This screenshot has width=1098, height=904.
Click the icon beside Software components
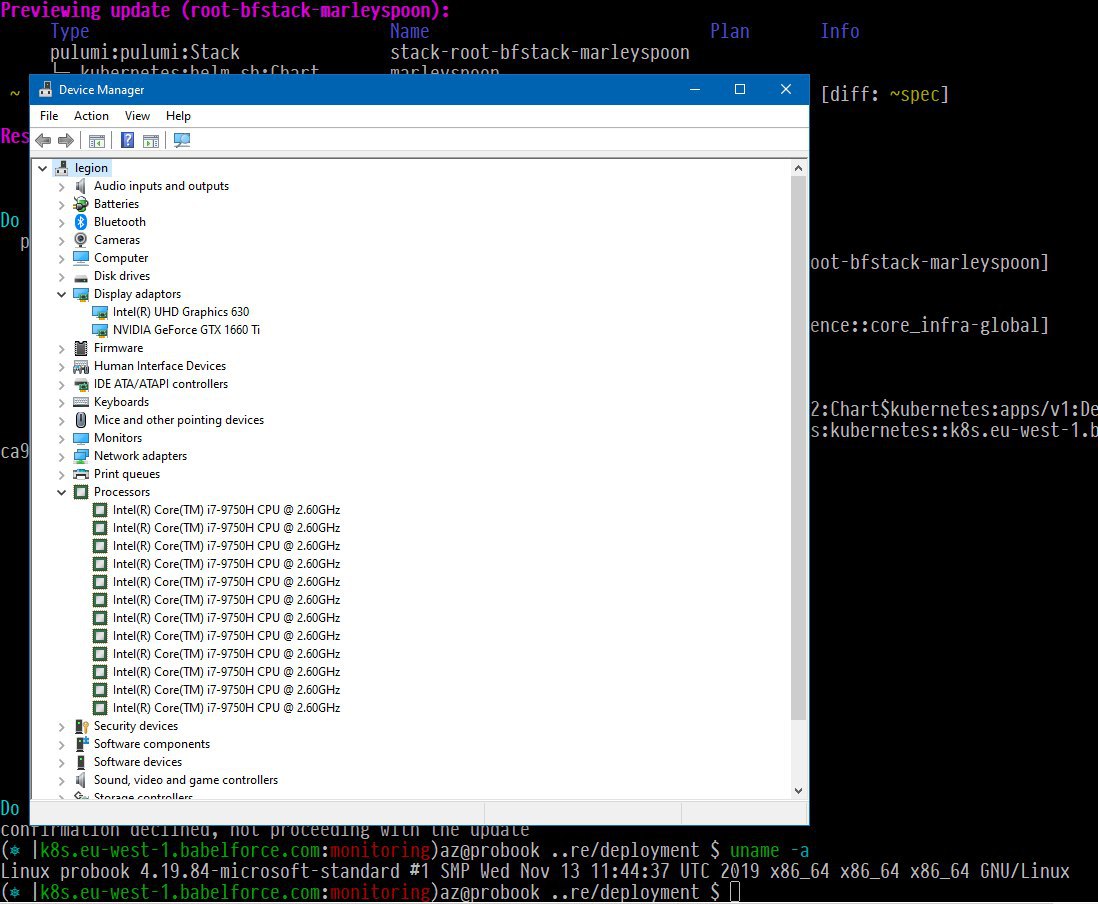pyautogui.click(x=81, y=744)
